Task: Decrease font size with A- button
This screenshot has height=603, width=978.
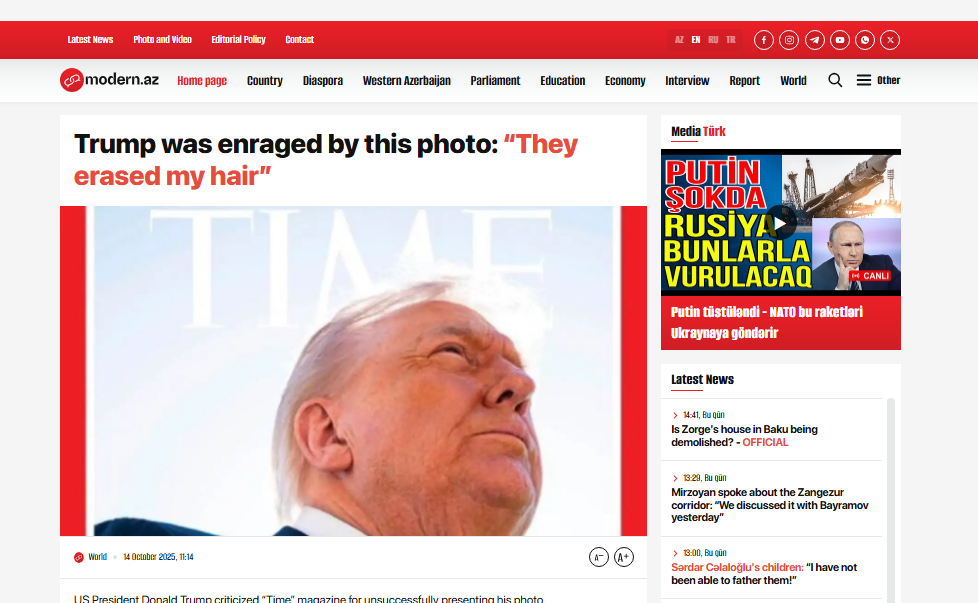Action: (599, 557)
